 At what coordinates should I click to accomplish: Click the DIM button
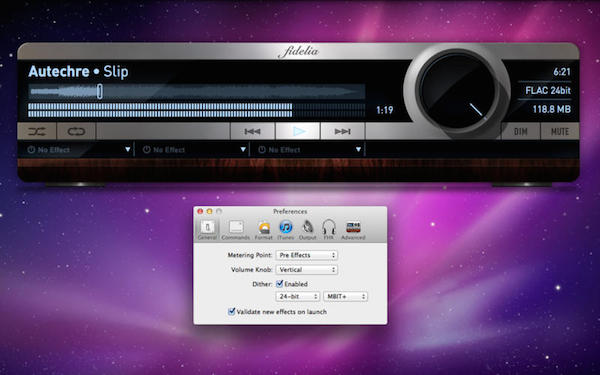pos(520,131)
